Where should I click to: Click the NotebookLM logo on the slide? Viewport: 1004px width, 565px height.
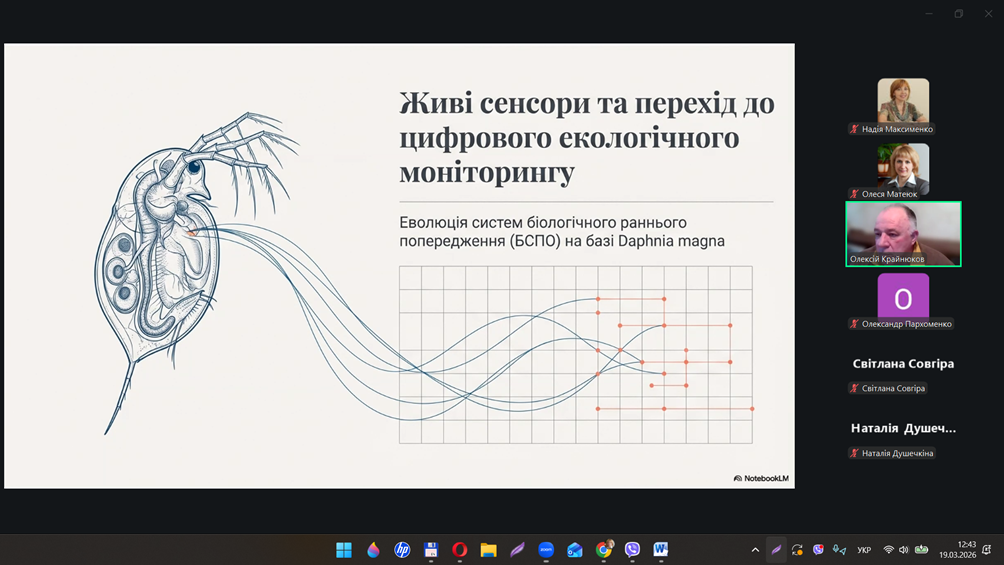tap(761, 478)
